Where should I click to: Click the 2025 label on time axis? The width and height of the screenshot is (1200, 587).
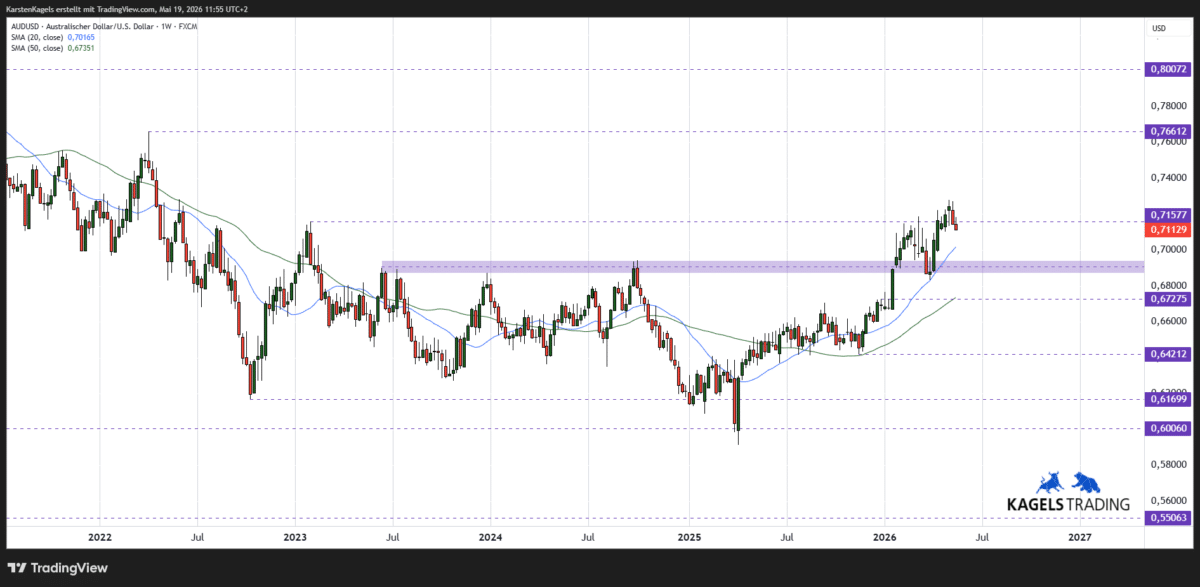pos(688,538)
